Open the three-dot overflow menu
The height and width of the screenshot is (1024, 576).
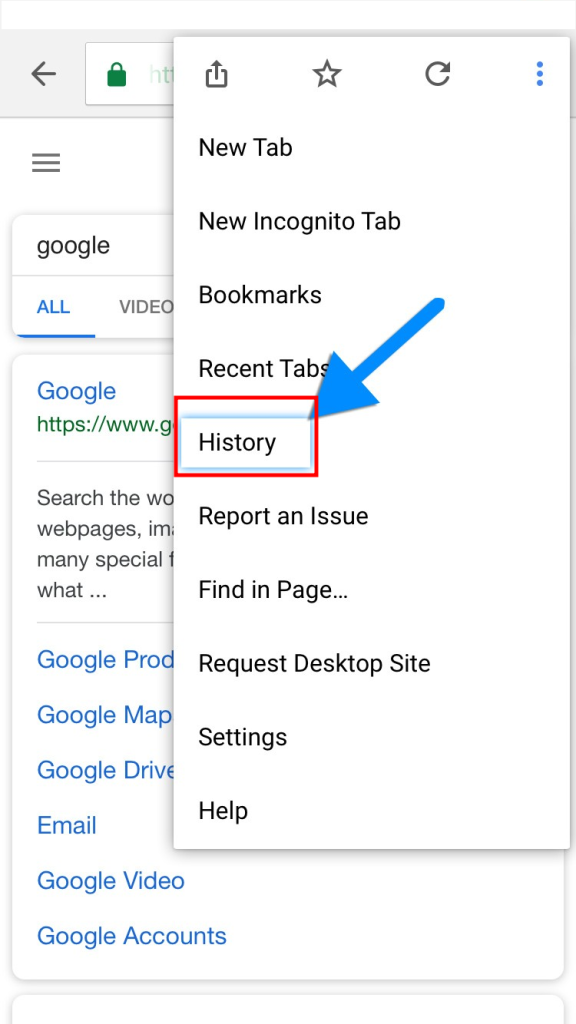click(x=540, y=73)
